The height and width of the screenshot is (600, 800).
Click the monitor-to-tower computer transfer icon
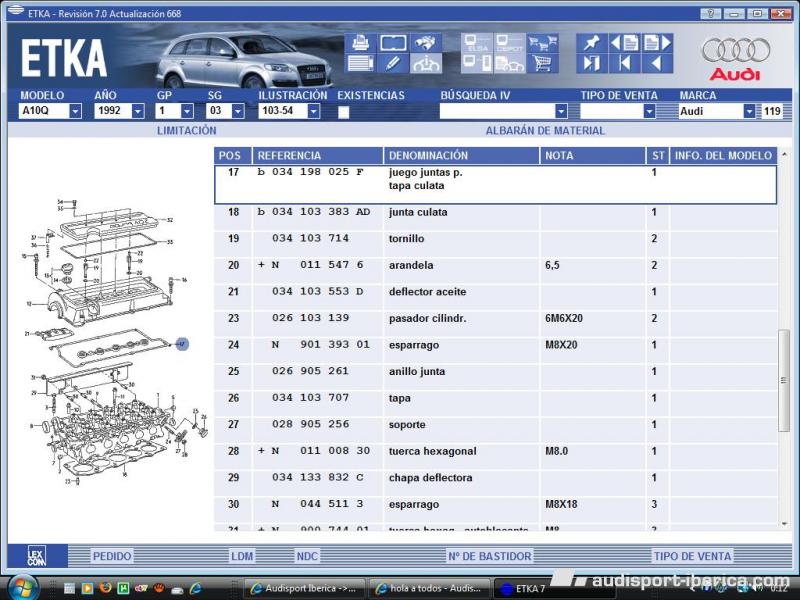(x=477, y=64)
